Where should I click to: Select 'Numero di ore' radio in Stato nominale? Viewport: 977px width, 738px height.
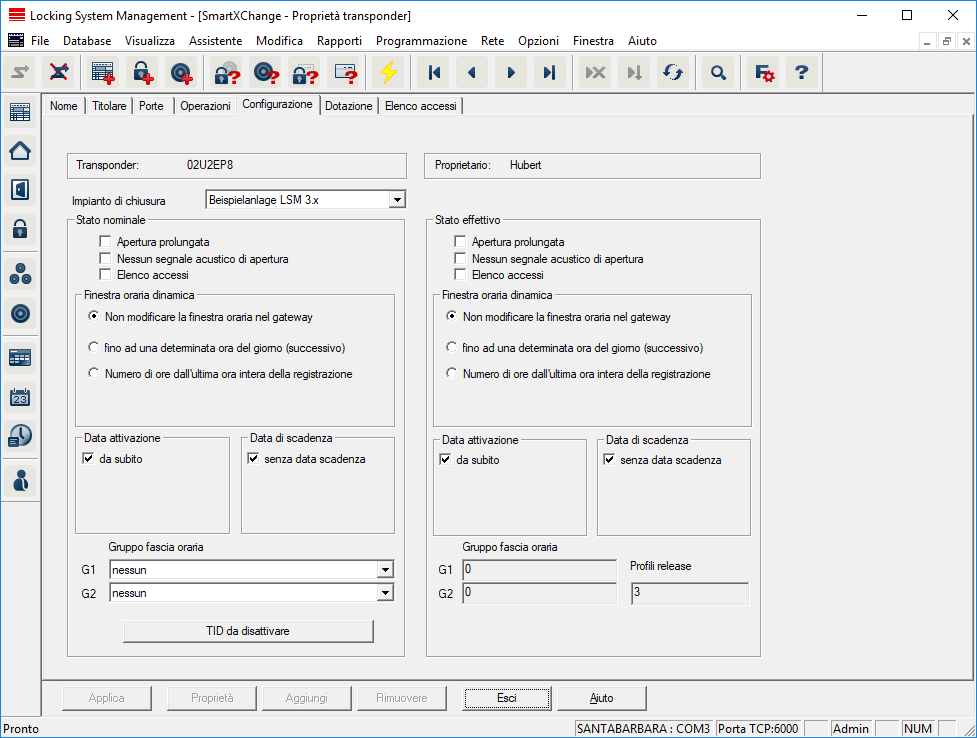coord(93,374)
